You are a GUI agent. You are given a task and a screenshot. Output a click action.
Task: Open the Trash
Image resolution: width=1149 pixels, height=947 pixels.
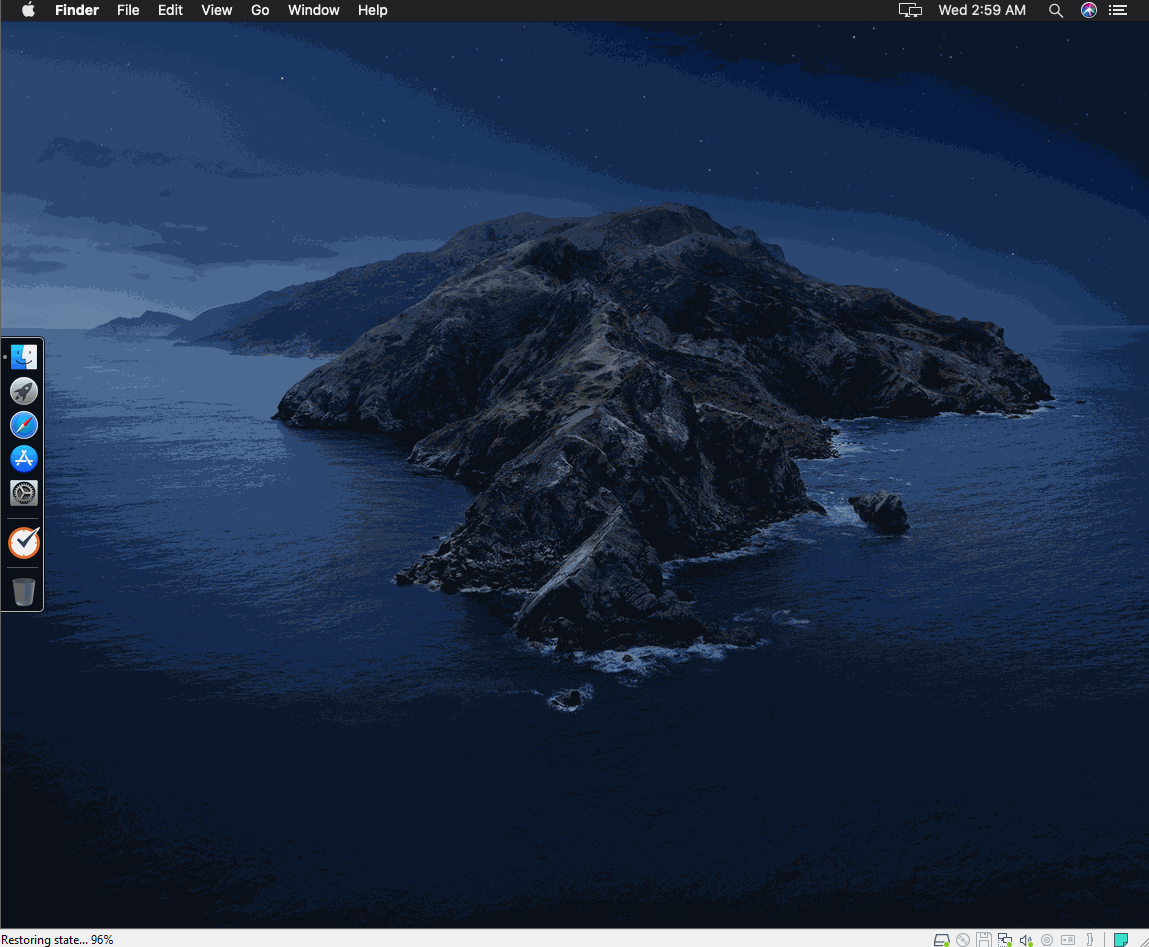[23, 591]
